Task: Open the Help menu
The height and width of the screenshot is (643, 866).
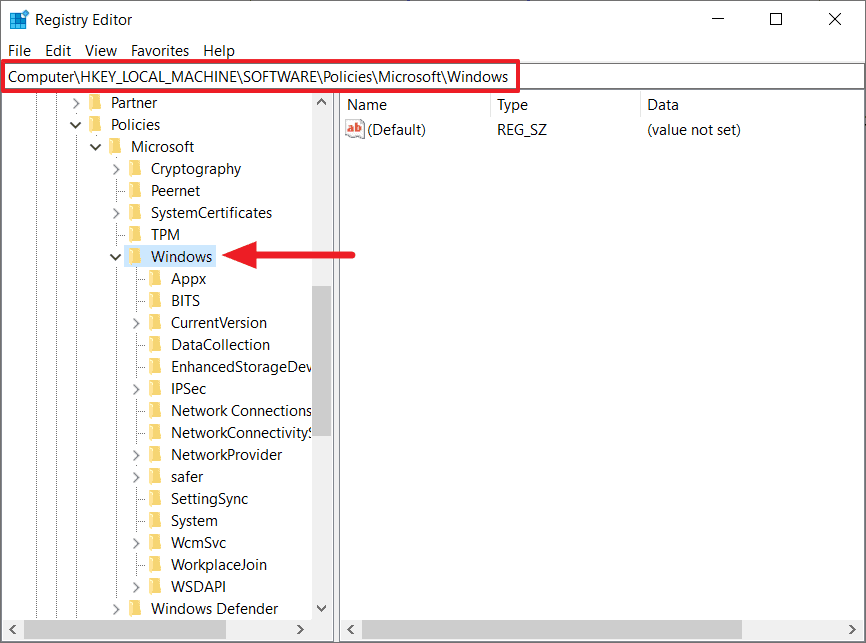Action: tap(219, 51)
